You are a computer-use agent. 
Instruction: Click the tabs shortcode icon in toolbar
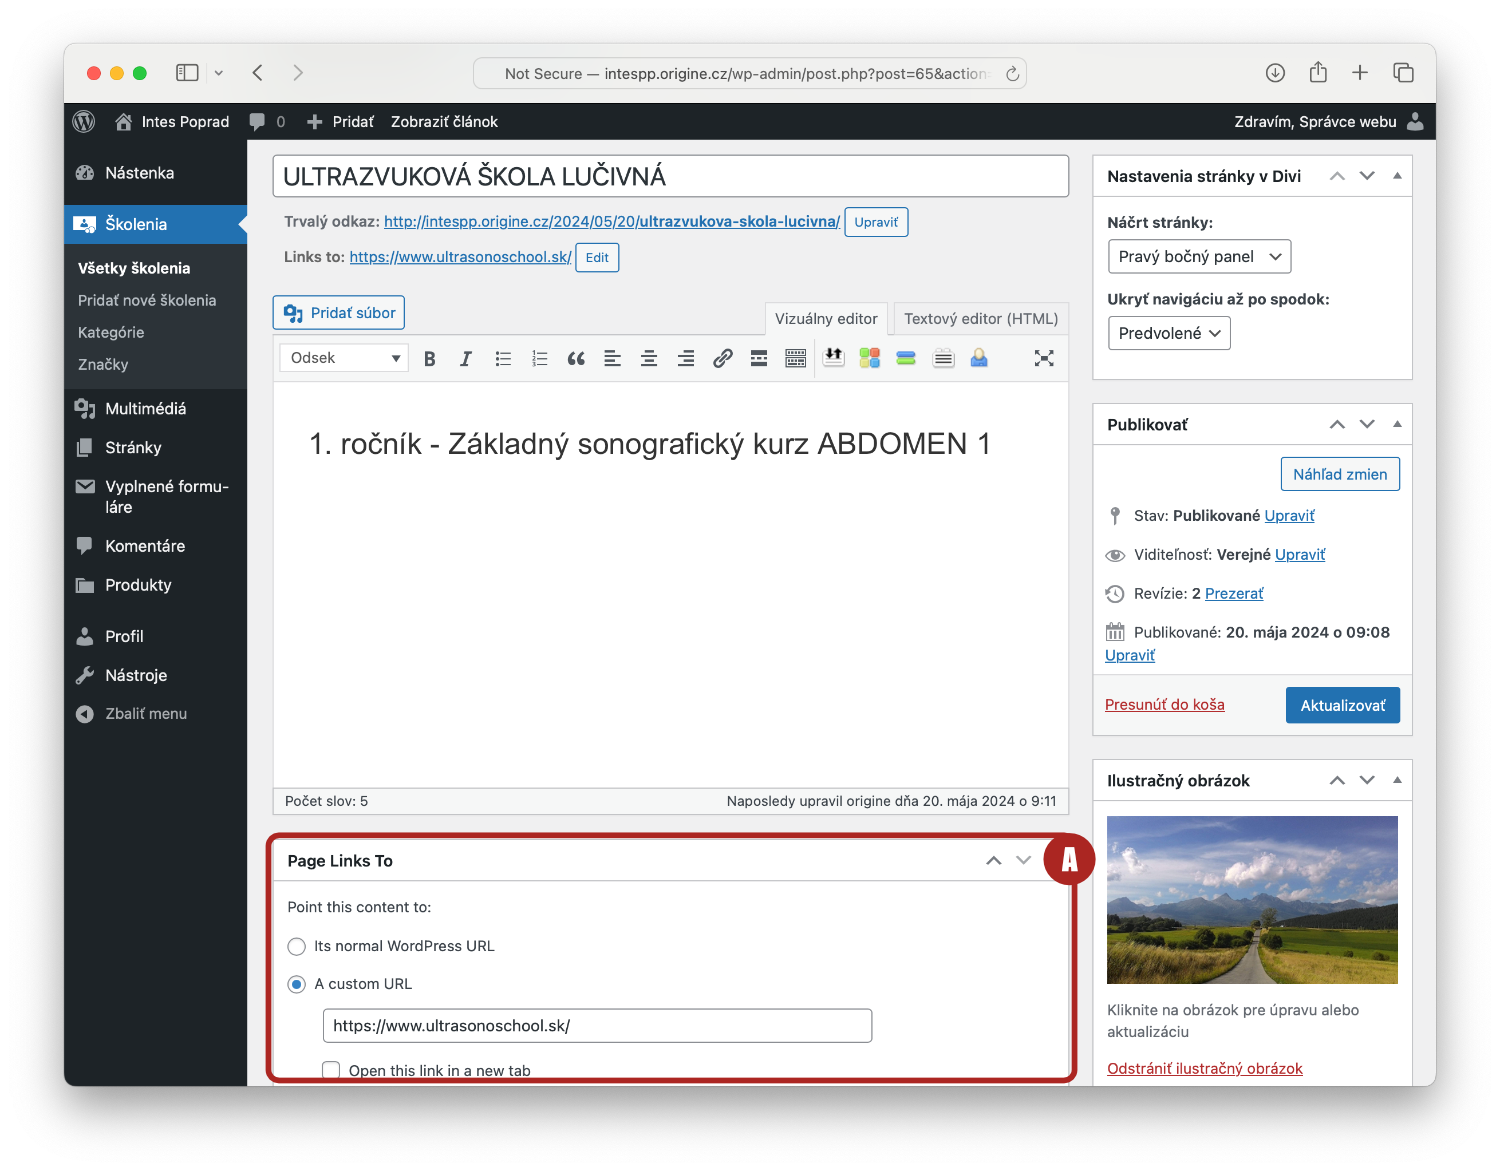(x=943, y=358)
